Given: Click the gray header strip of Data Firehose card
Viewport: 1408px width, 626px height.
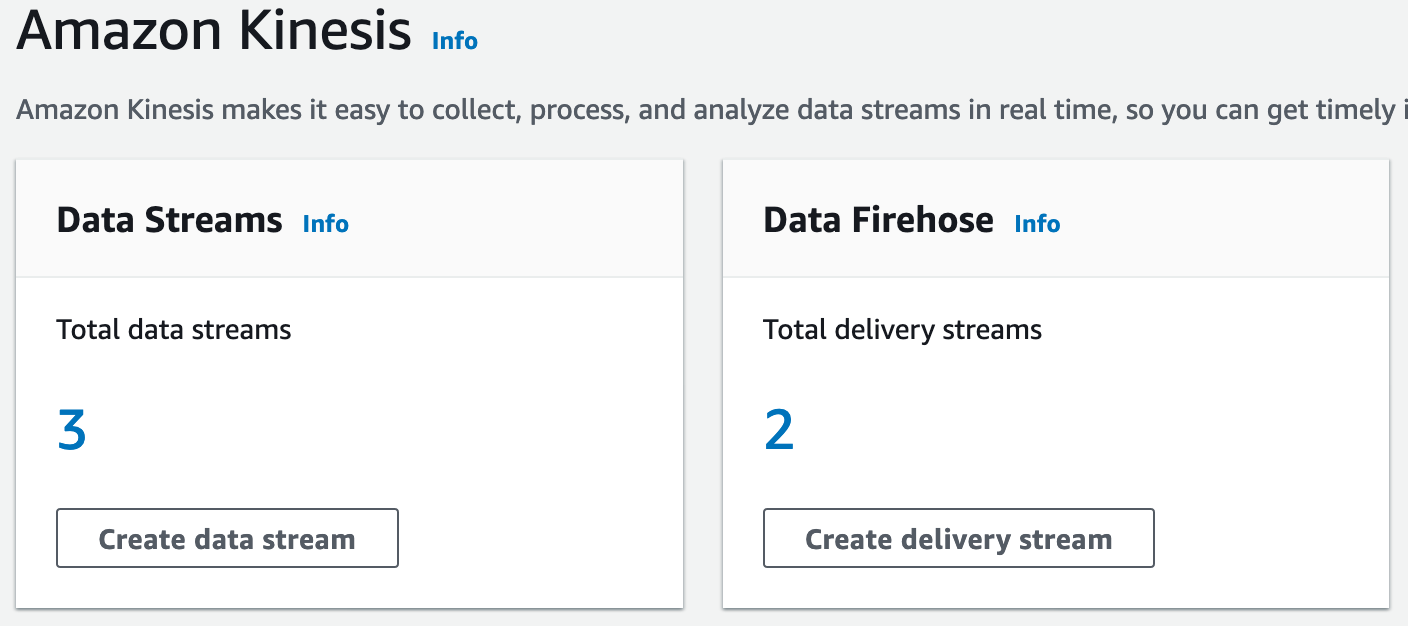Looking at the screenshot, I should (x=1230, y=220).
